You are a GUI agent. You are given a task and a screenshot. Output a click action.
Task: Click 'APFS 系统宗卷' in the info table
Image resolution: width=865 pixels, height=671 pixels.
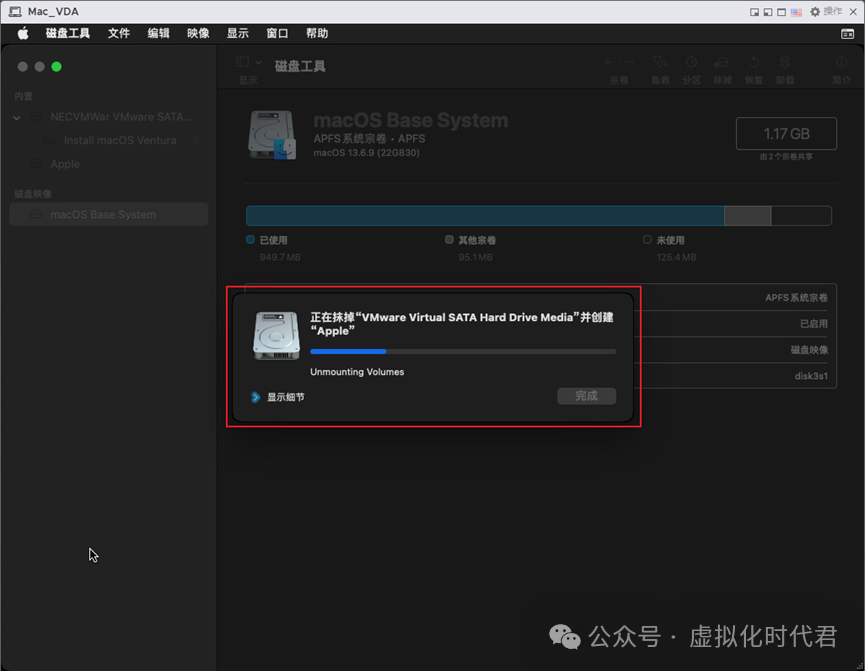[x=796, y=298]
